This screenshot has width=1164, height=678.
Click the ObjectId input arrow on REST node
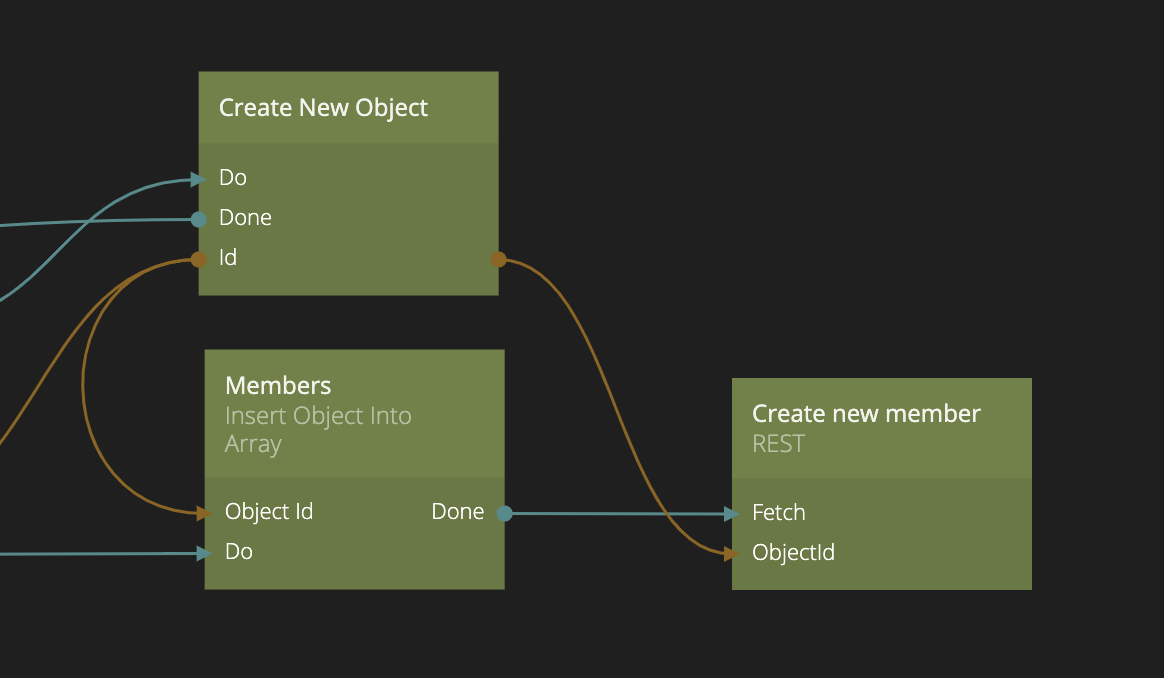[x=733, y=553]
